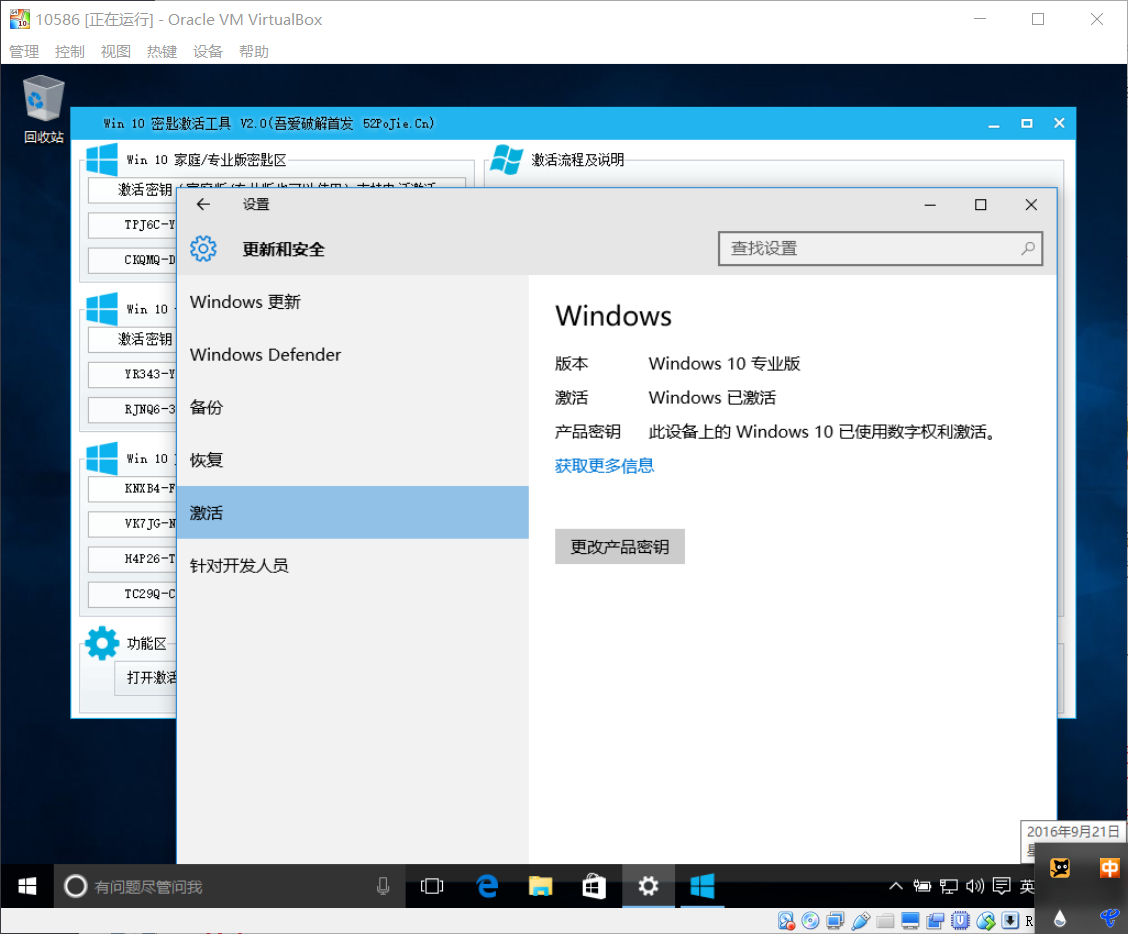Open the Recycle Bin desktop icon
Image resolution: width=1128 pixels, height=934 pixels.
[x=44, y=109]
